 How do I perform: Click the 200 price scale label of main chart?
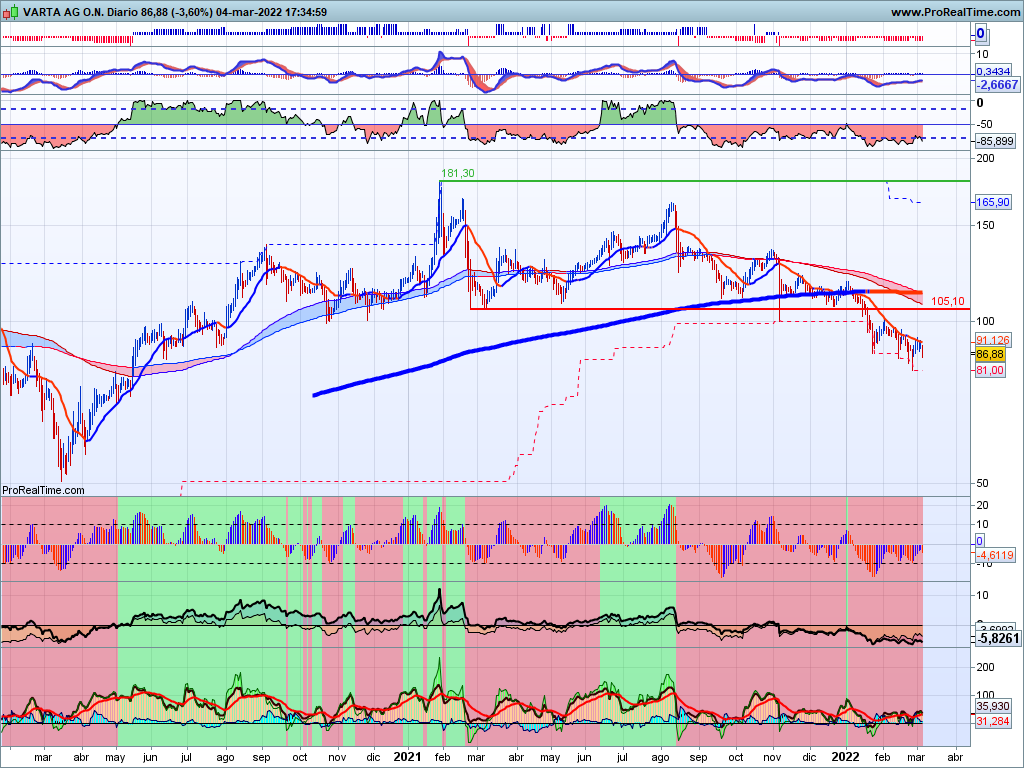pos(985,158)
